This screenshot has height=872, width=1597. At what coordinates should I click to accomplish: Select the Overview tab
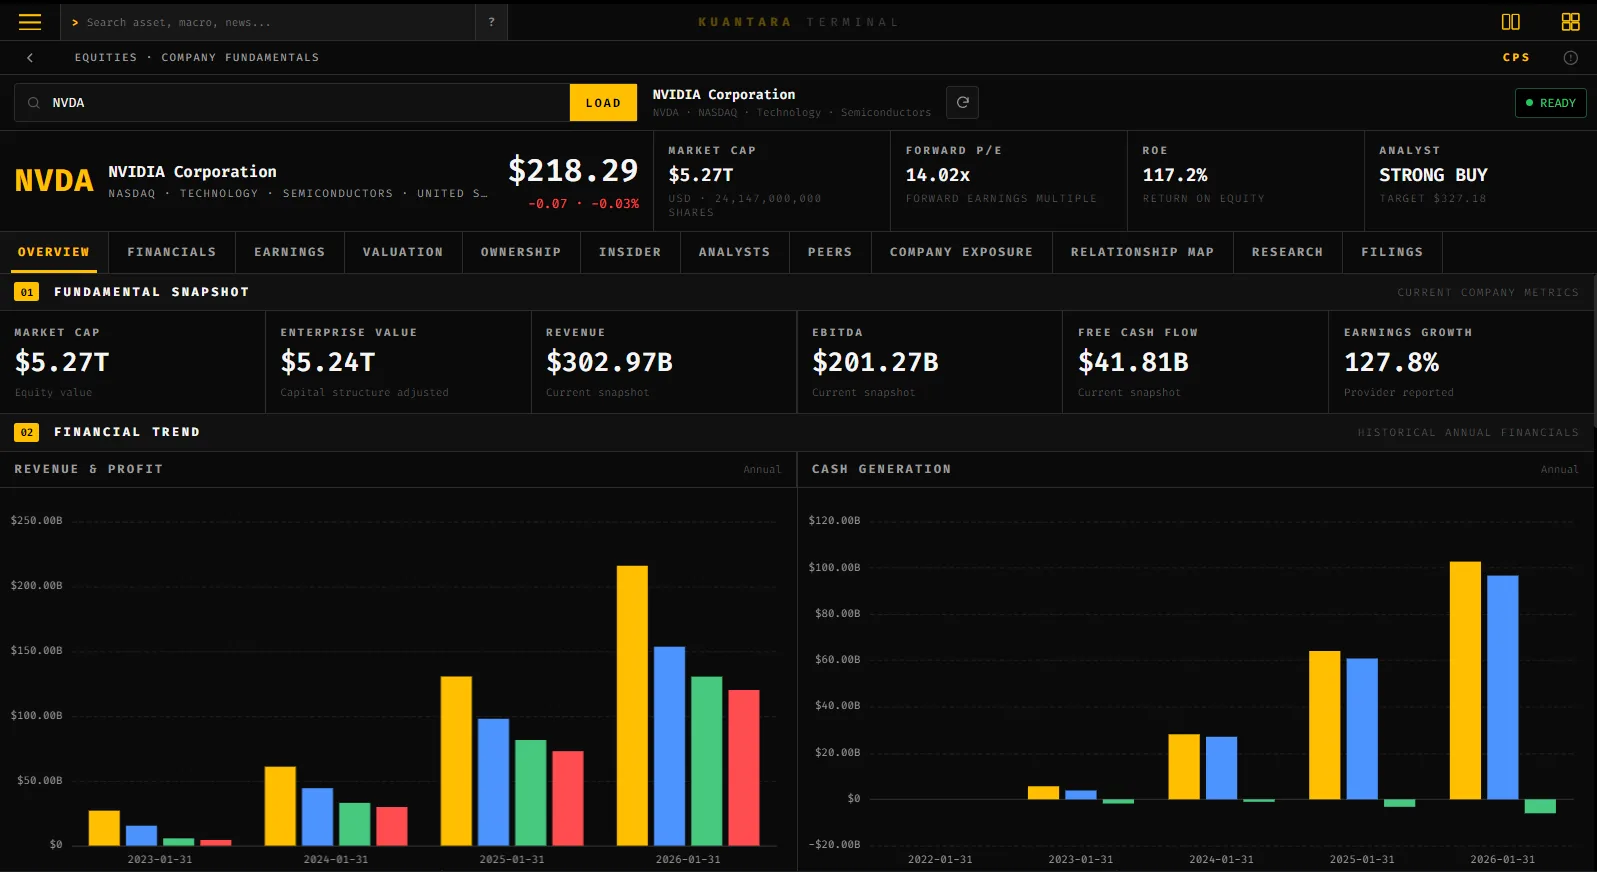(x=53, y=252)
